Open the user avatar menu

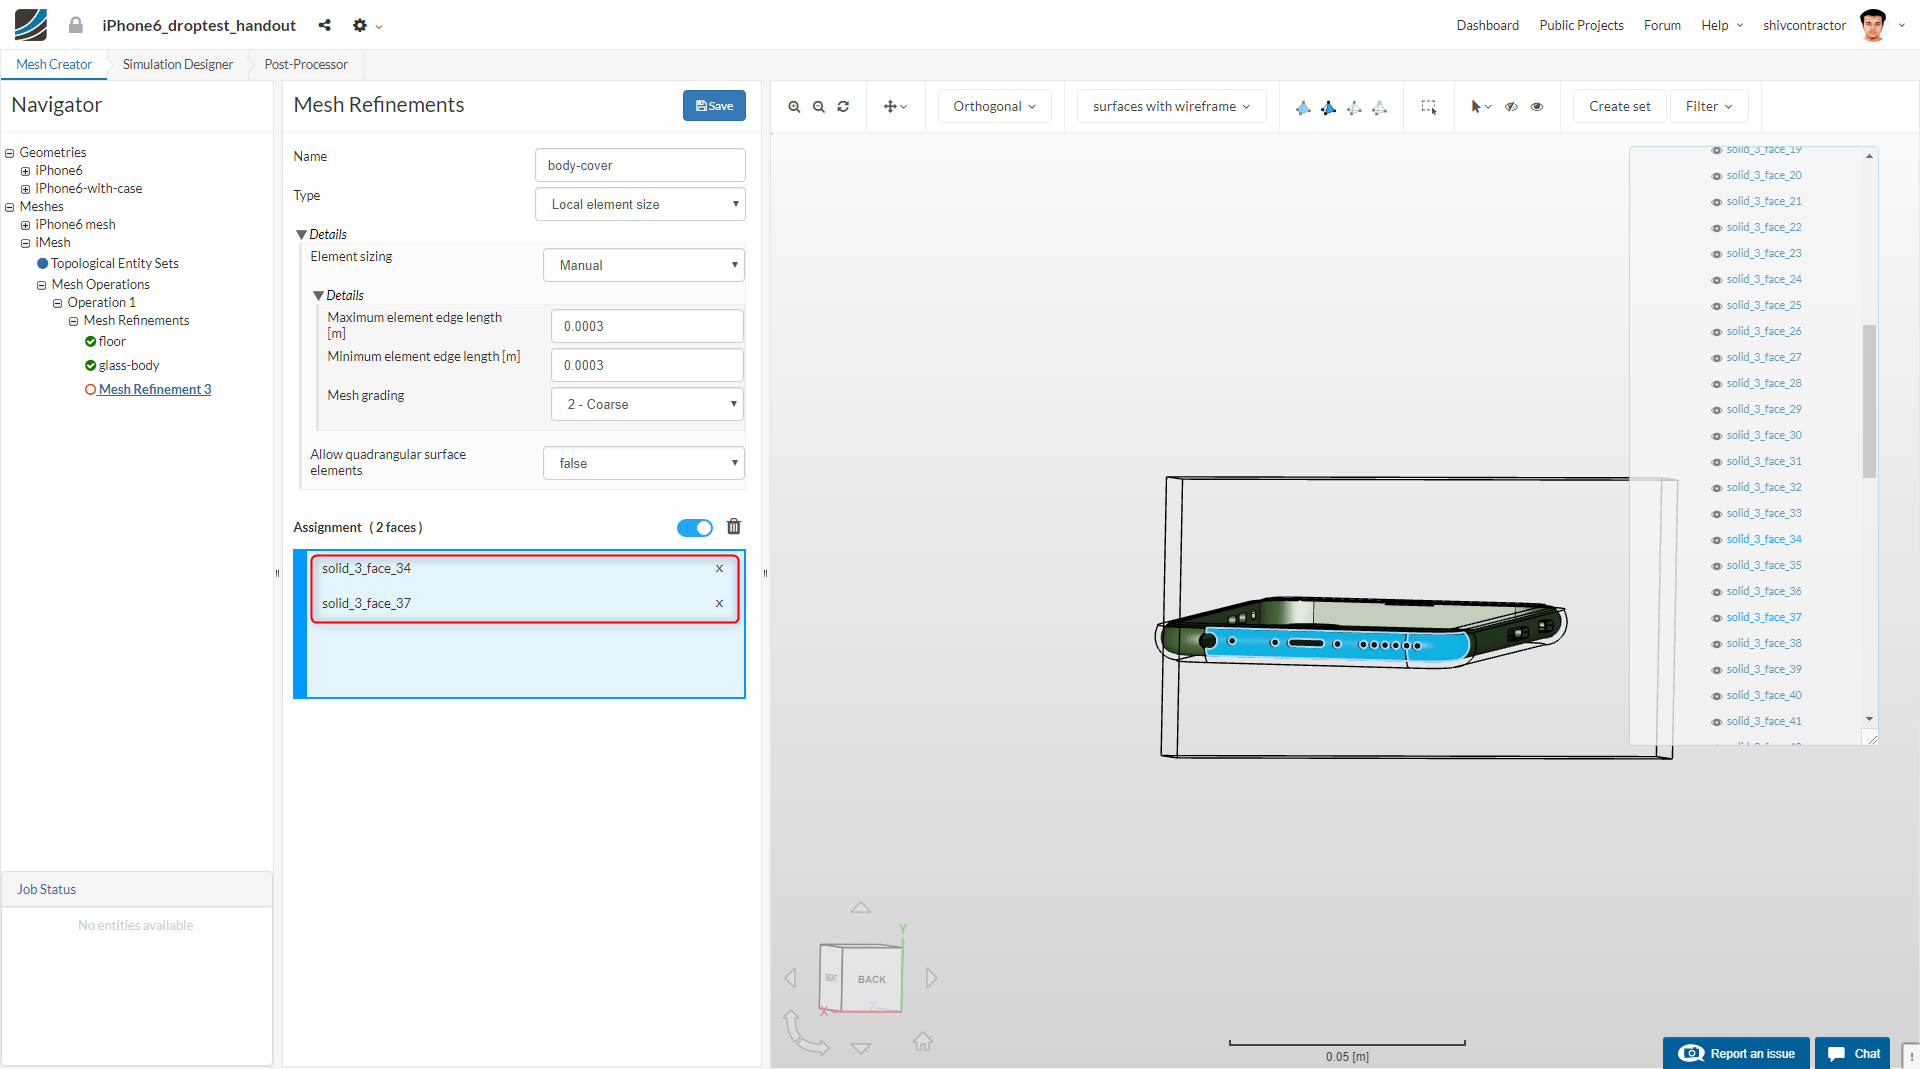point(1882,25)
